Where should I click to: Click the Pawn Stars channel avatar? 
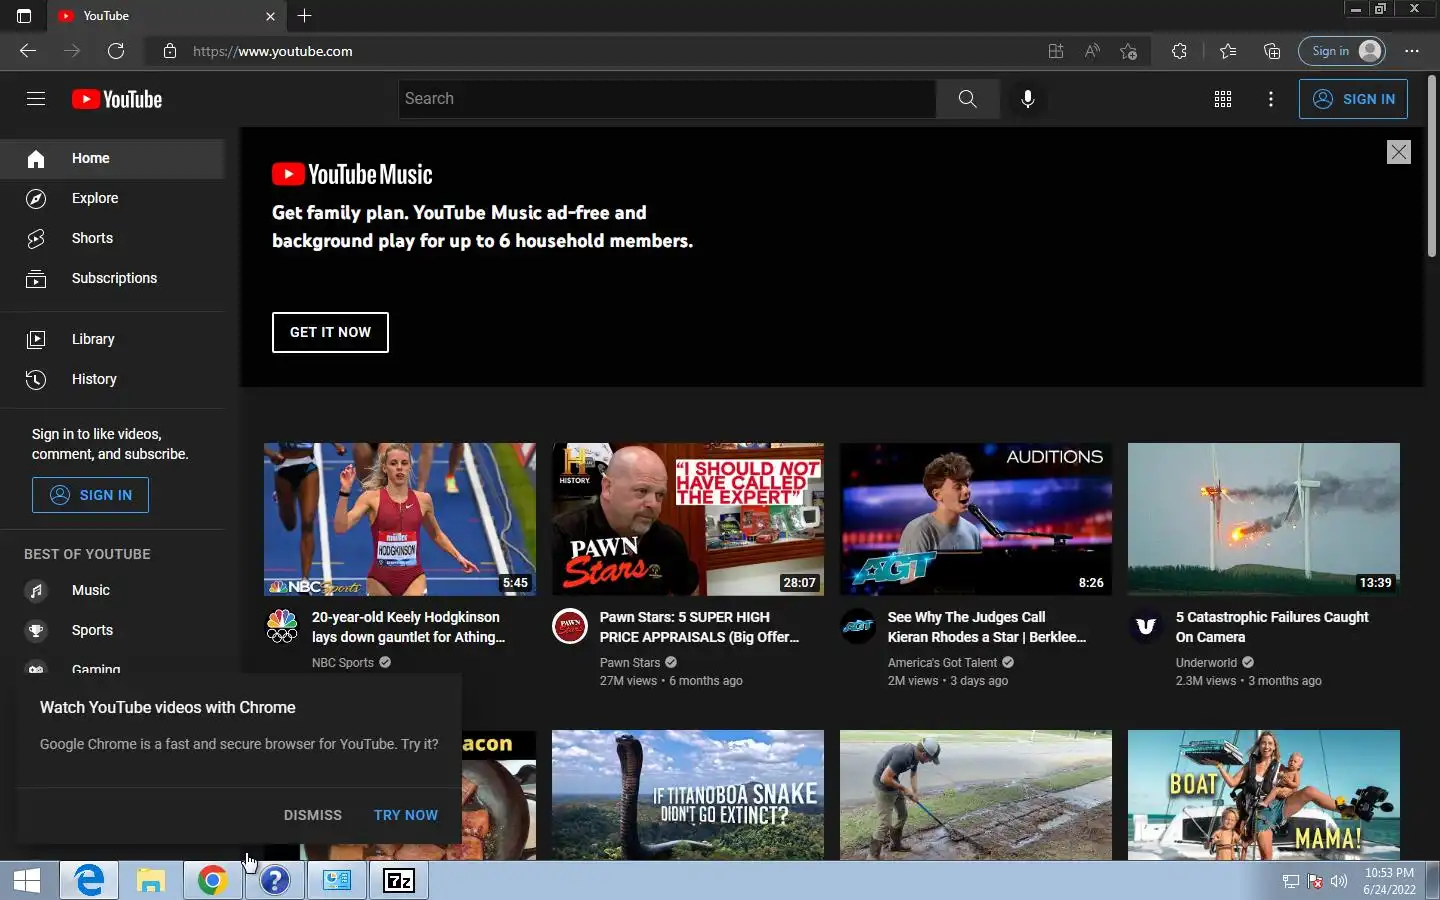click(x=570, y=626)
